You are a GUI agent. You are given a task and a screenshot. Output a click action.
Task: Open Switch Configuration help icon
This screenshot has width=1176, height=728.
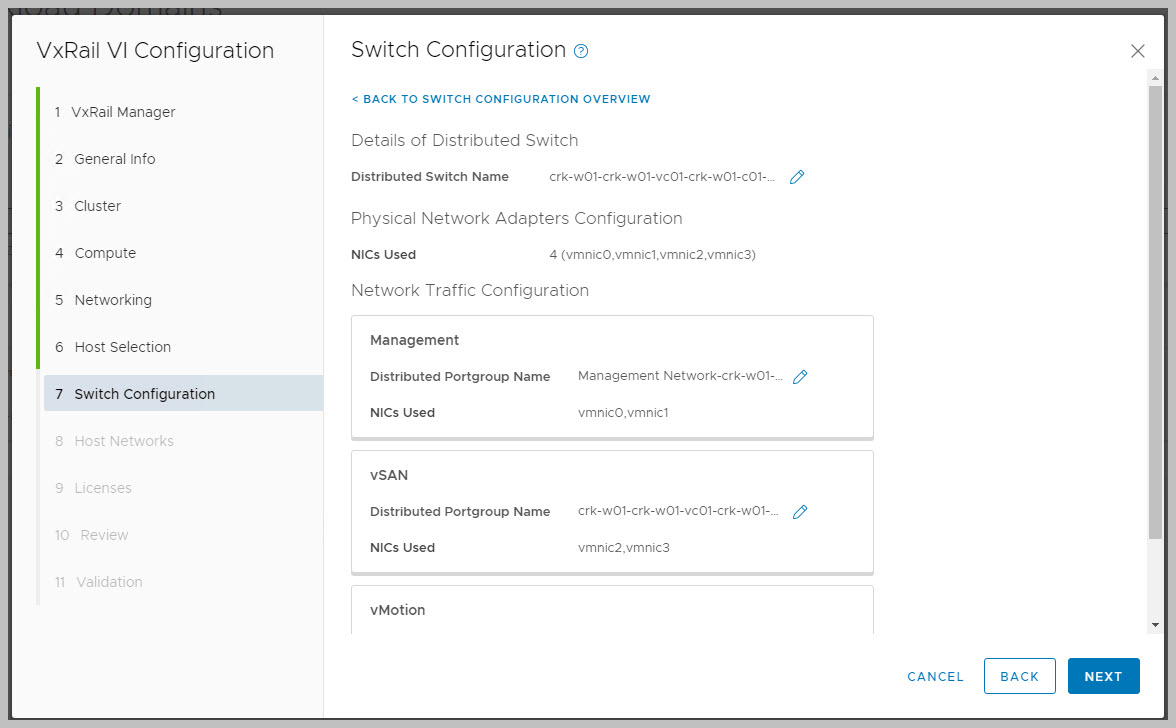(581, 51)
